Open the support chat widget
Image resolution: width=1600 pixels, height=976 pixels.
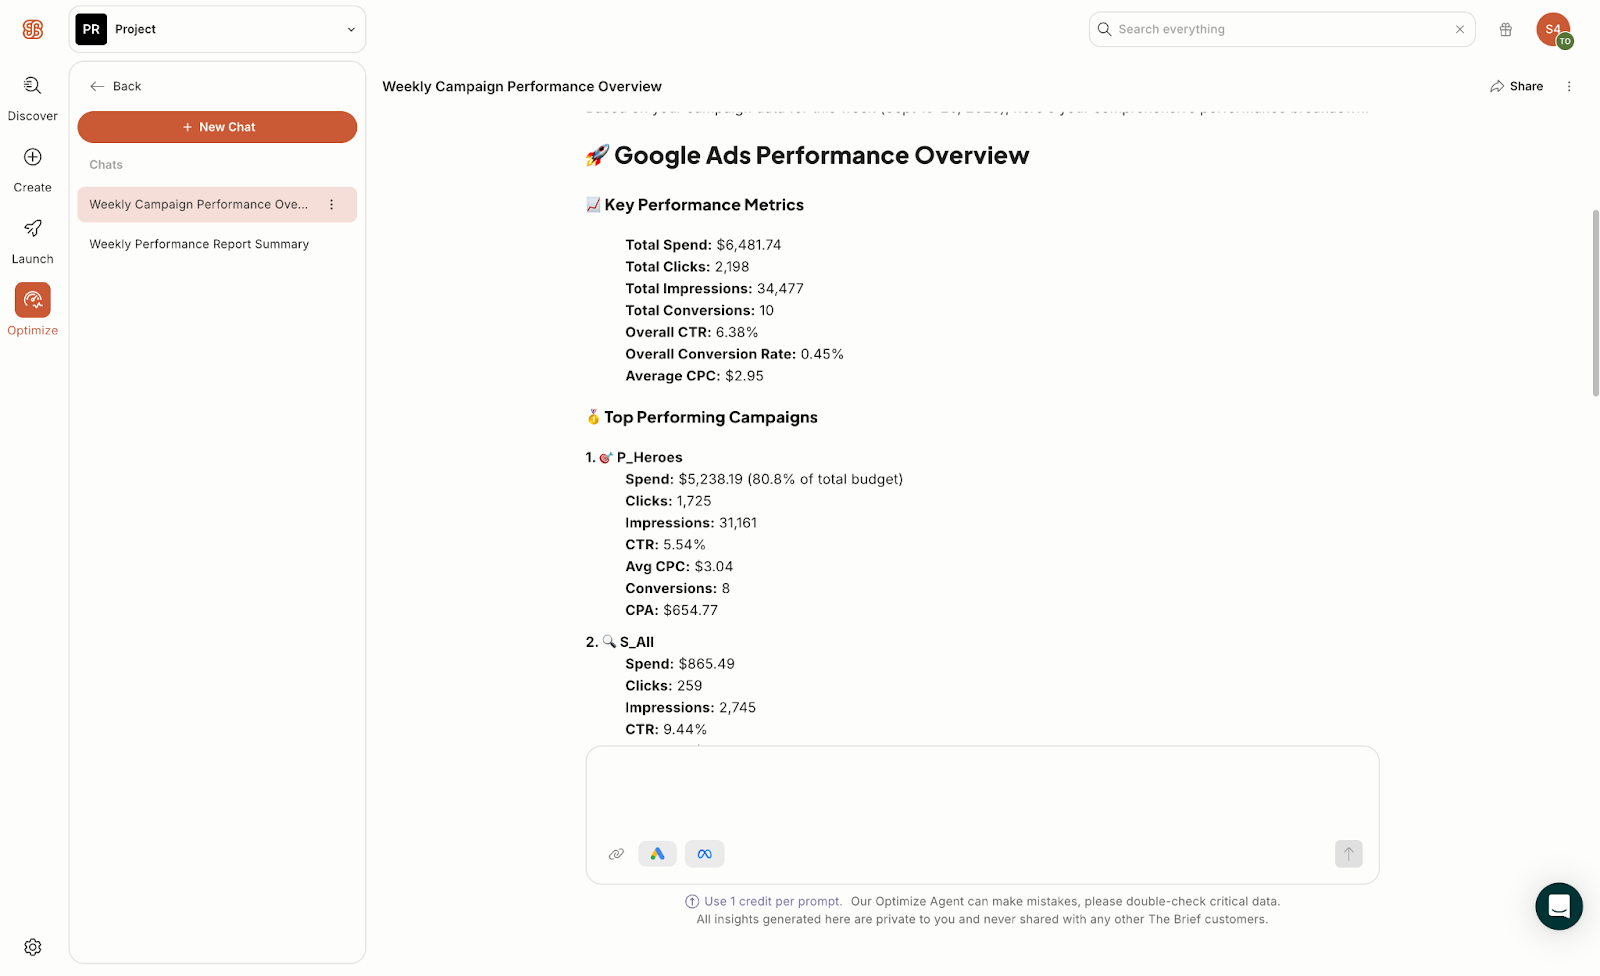pyautogui.click(x=1559, y=906)
